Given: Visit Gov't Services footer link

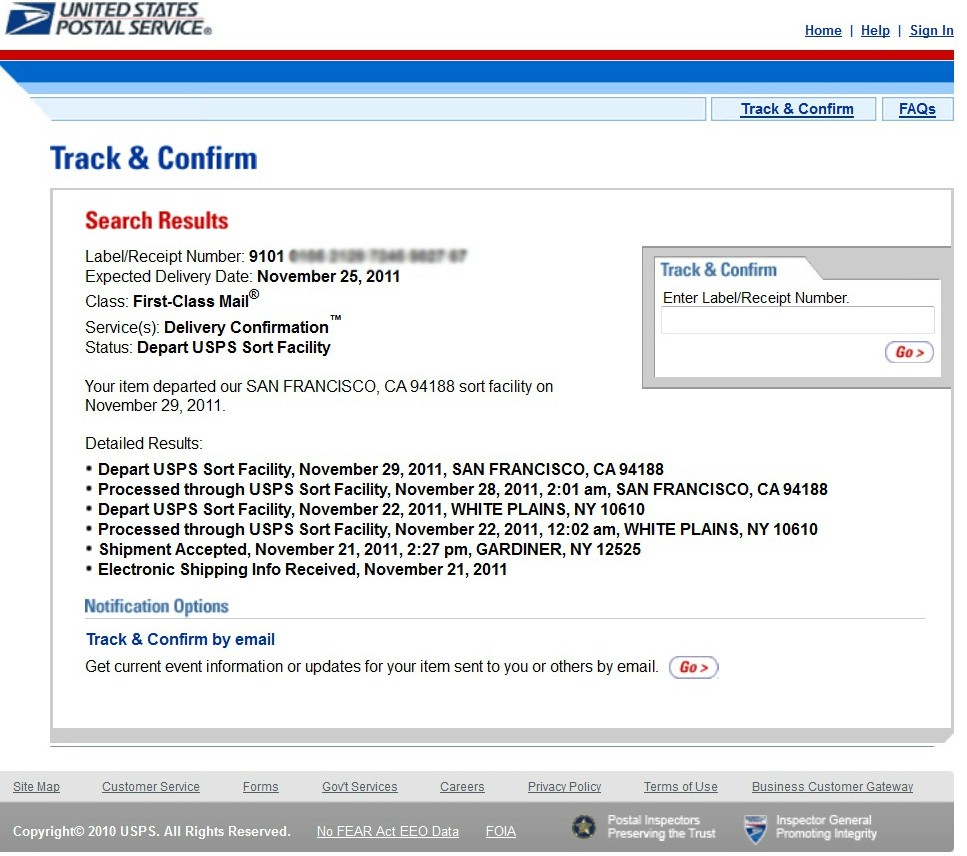Looking at the screenshot, I should click(360, 786).
